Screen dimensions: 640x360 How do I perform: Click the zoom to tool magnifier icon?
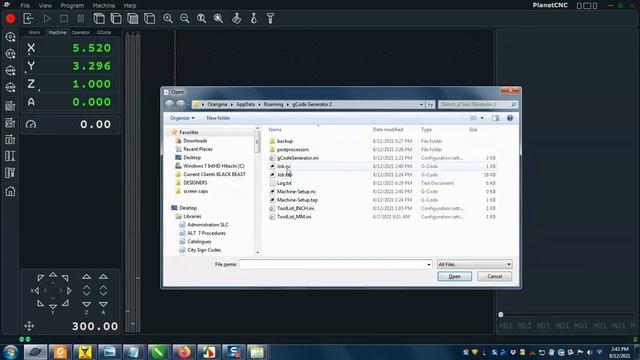(202, 18)
